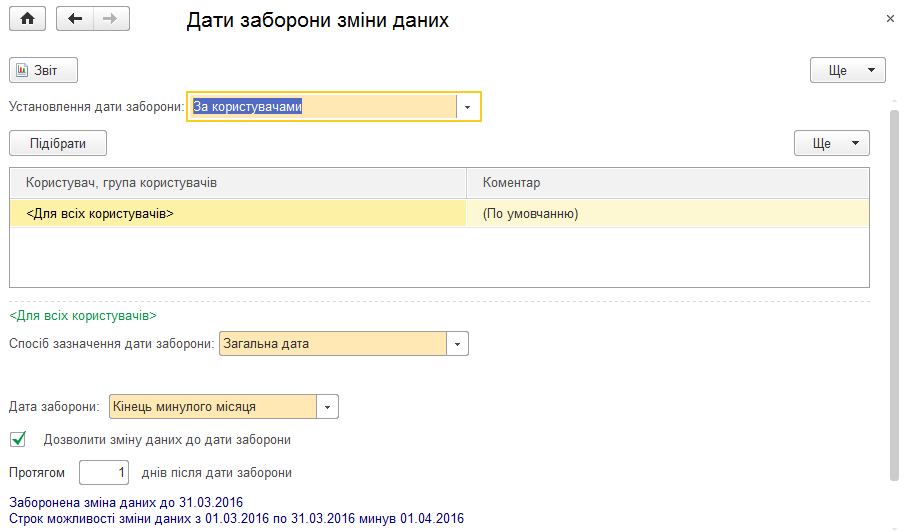The width and height of the screenshot is (908, 532).
Task: Open the top Ще menu
Action: click(847, 70)
